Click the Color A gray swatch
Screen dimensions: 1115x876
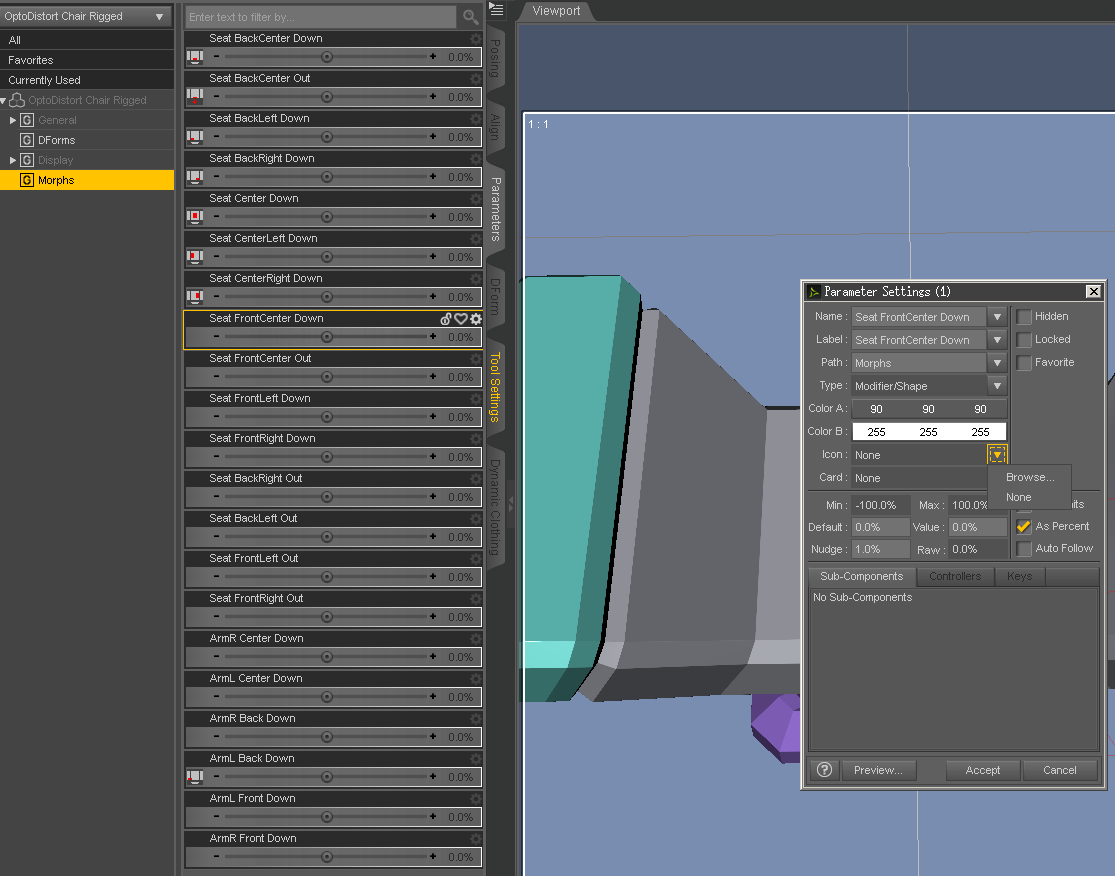coord(929,409)
